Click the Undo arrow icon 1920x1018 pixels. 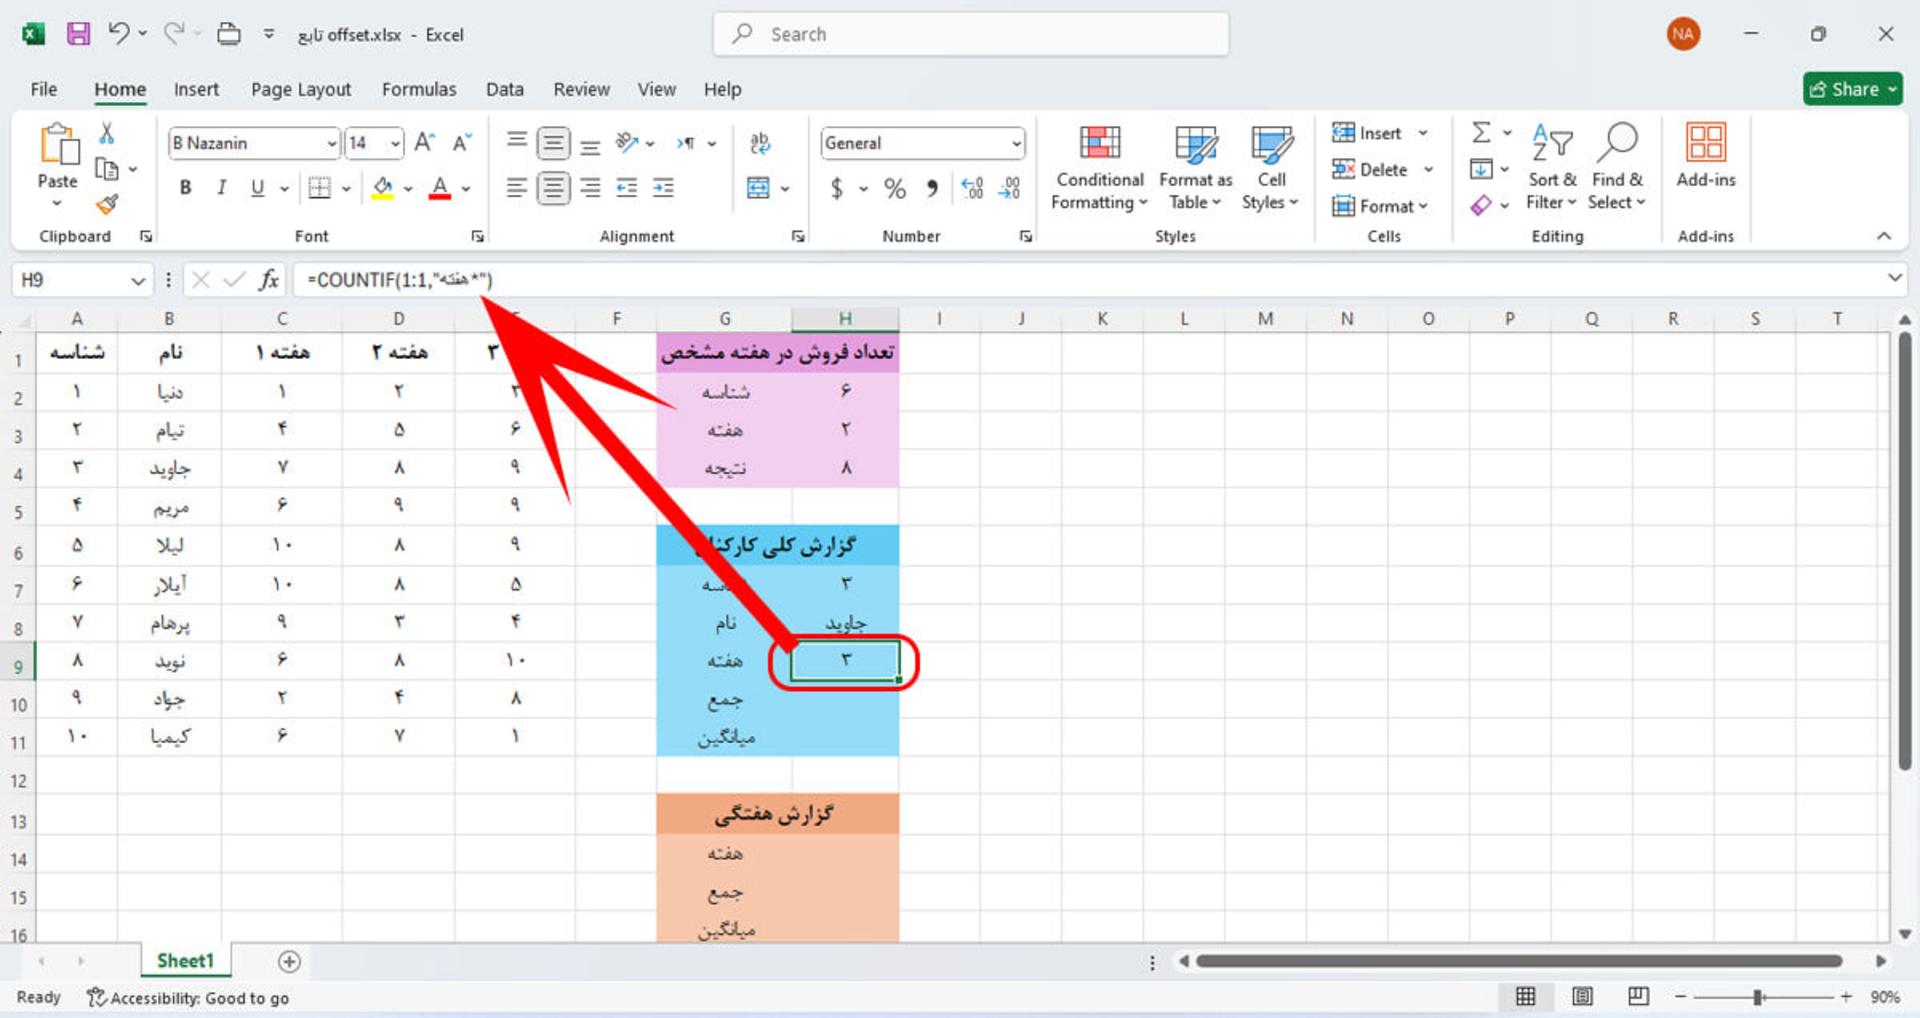tap(119, 34)
